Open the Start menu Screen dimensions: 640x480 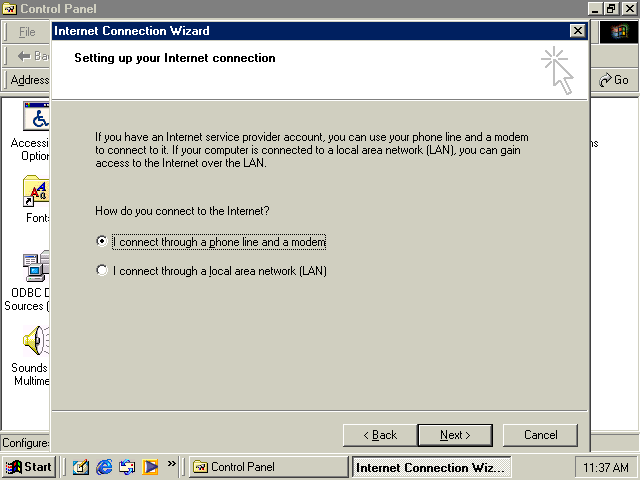[x=29, y=467]
